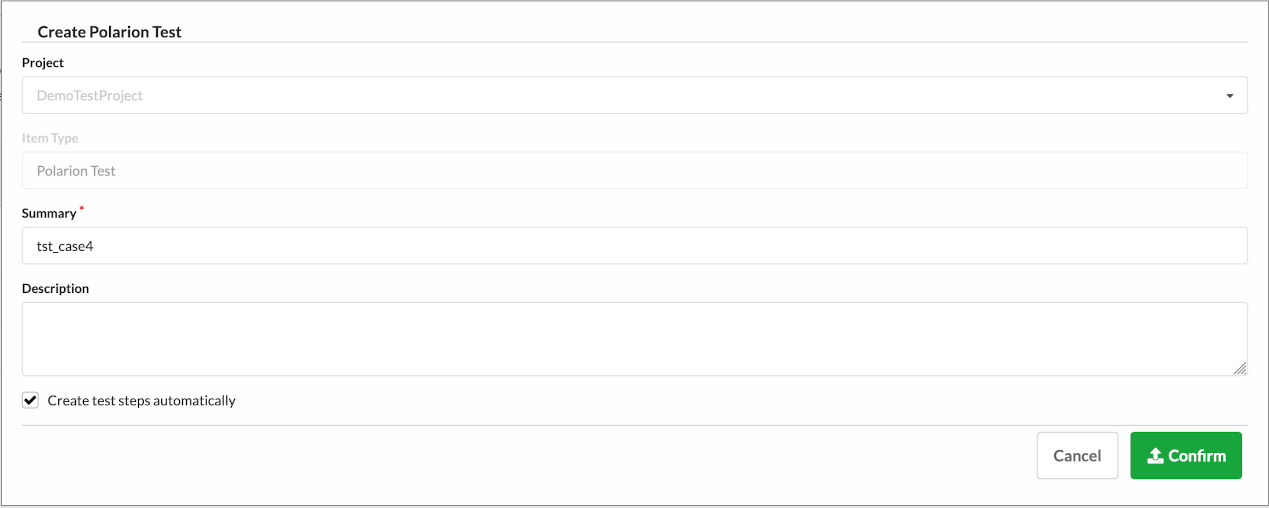Click the red required asterisk beside Summary
1269x508 pixels.
tap(81, 209)
